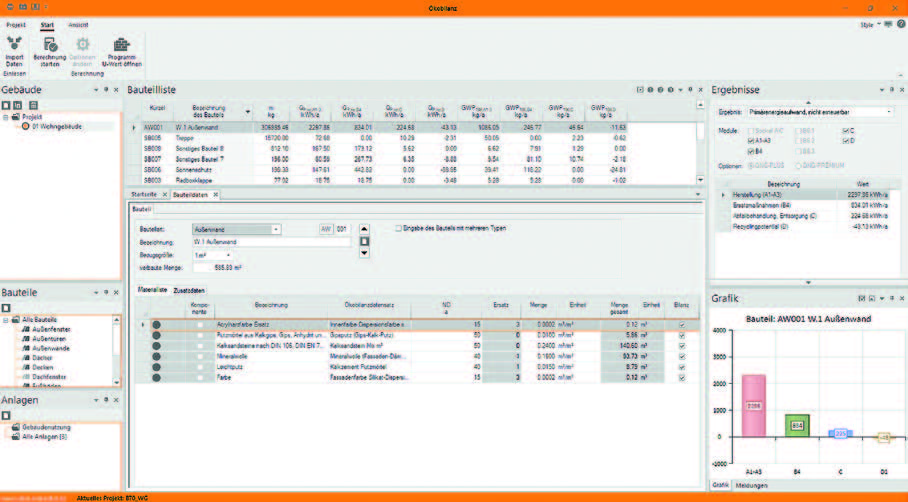Close the Bauteildaten tab
908x502 pixels.
(215, 195)
